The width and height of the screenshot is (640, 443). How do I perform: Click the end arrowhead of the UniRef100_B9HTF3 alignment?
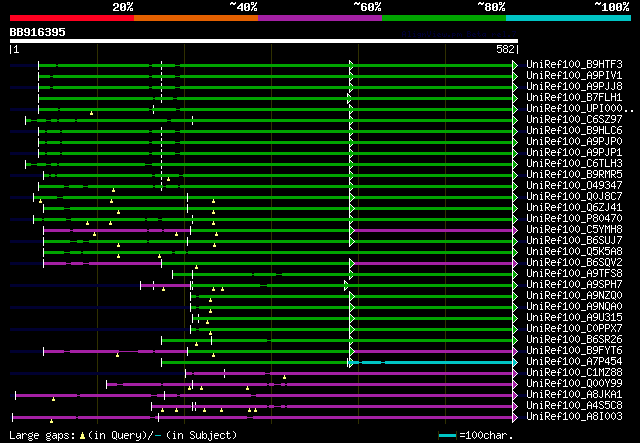click(x=515, y=65)
